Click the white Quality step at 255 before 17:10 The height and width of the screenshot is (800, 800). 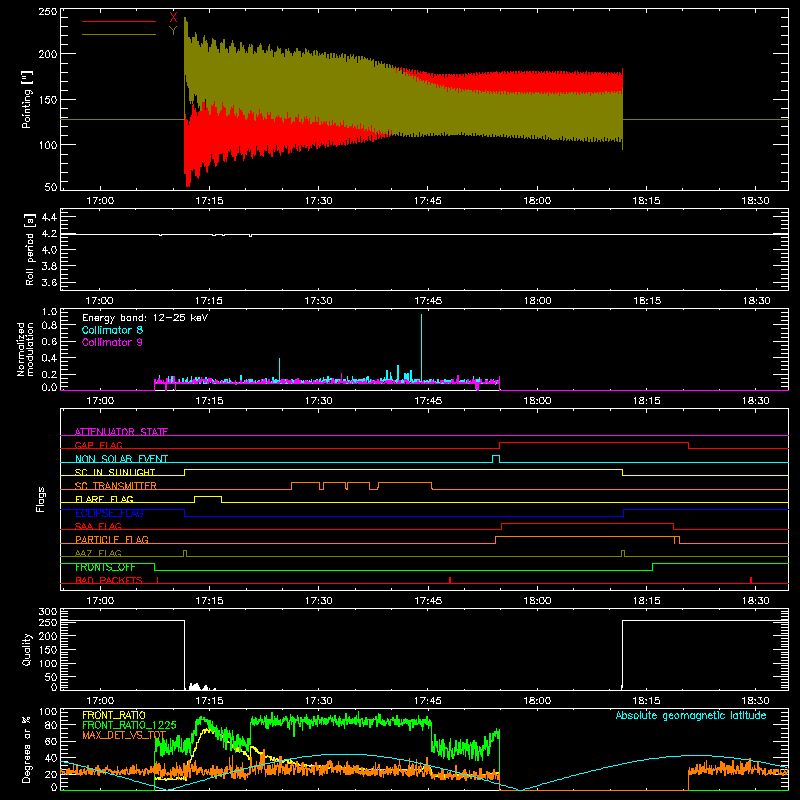point(122,620)
